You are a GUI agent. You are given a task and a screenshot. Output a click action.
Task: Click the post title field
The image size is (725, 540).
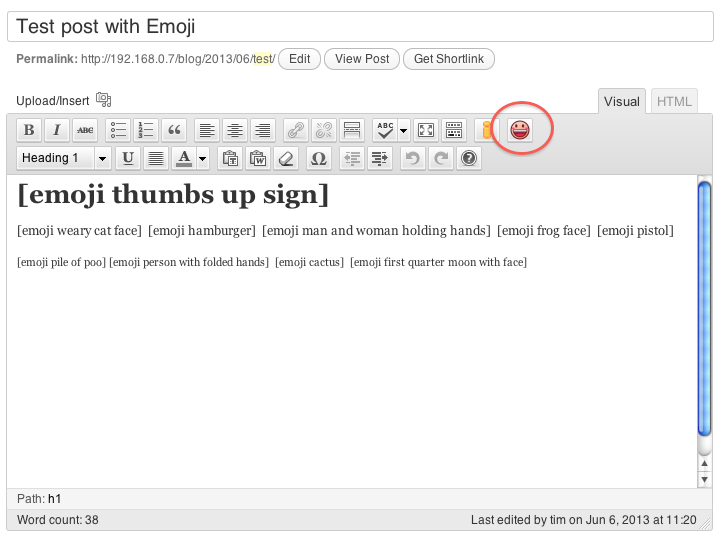pos(360,27)
